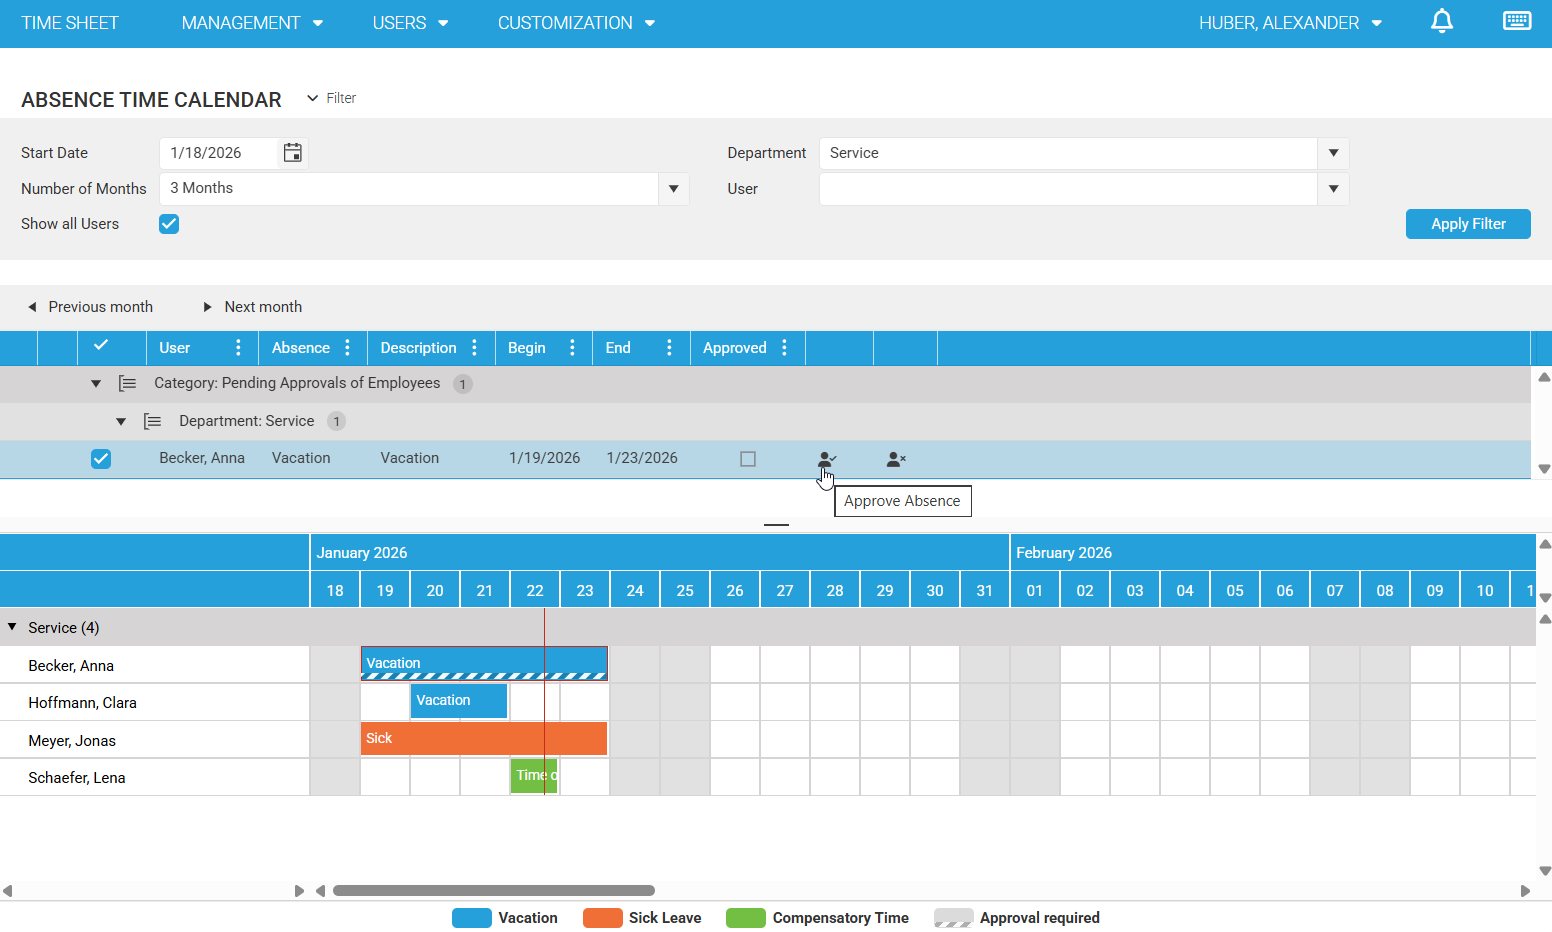Open the Start Date calendar picker
This screenshot has width=1552, height=932.
292,153
